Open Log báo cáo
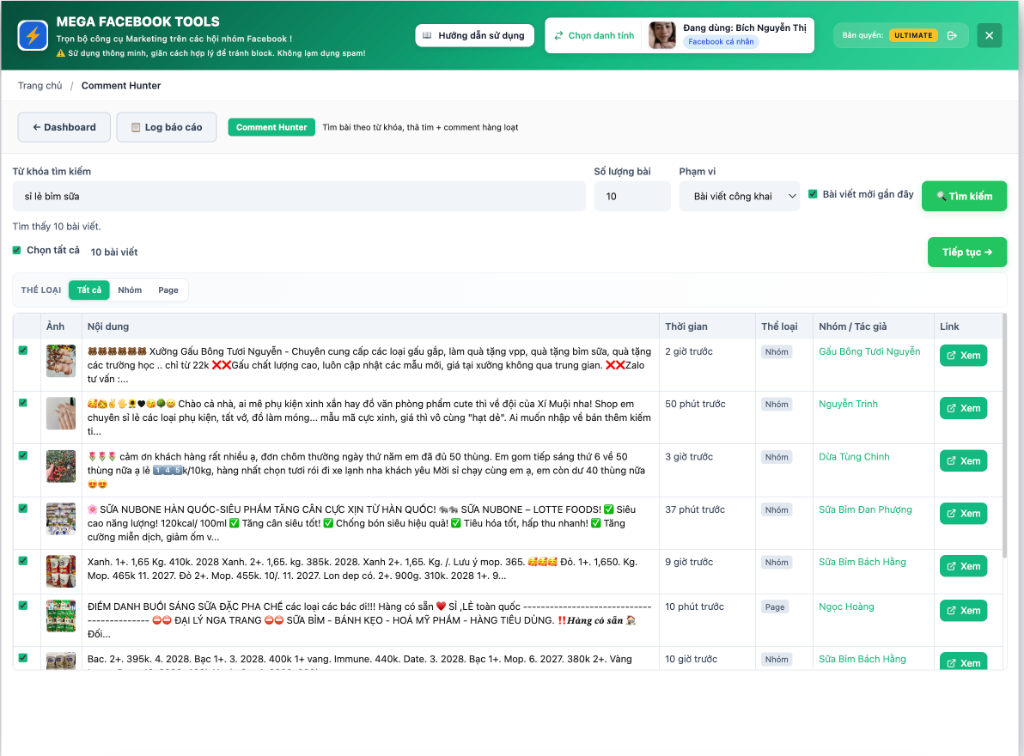The width and height of the screenshot is (1024, 756). pyautogui.click(x=167, y=127)
